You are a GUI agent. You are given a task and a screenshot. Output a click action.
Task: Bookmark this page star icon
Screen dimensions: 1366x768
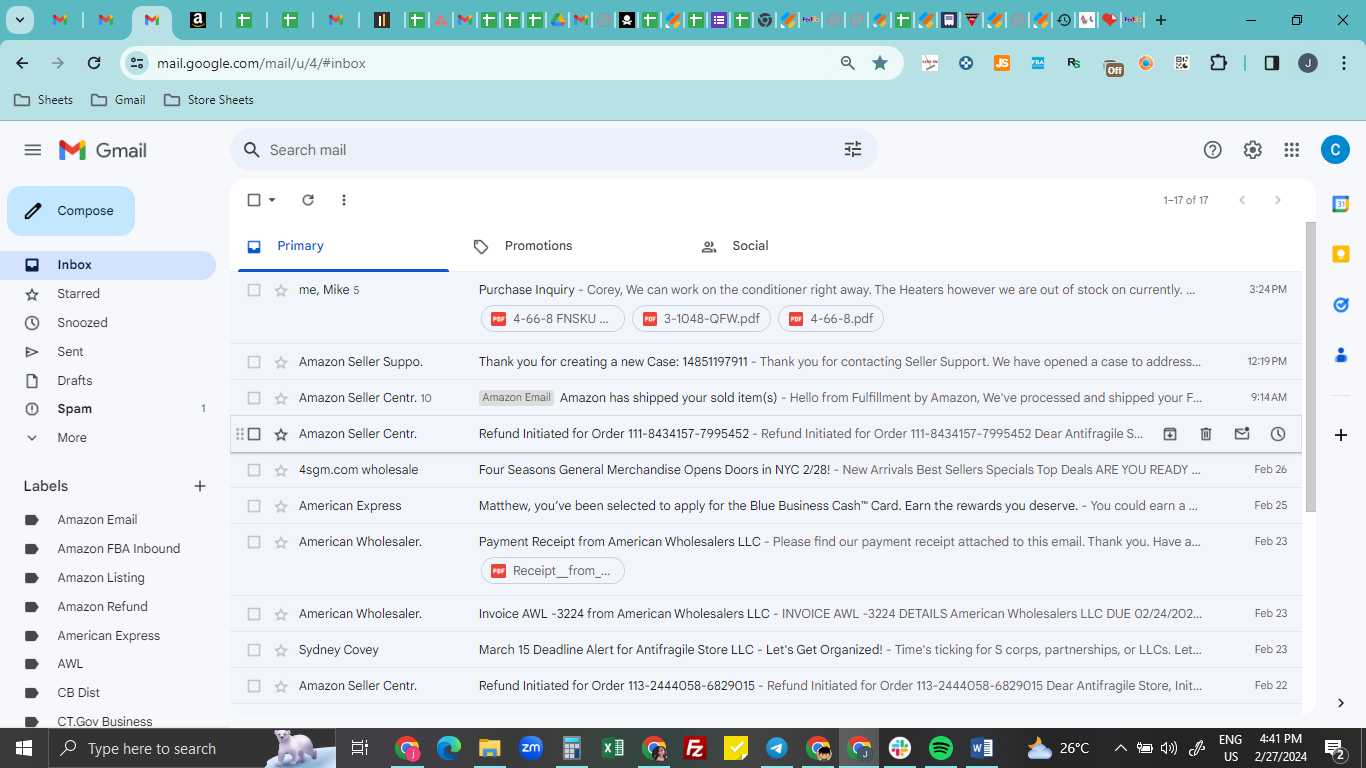pyautogui.click(x=880, y=63)
